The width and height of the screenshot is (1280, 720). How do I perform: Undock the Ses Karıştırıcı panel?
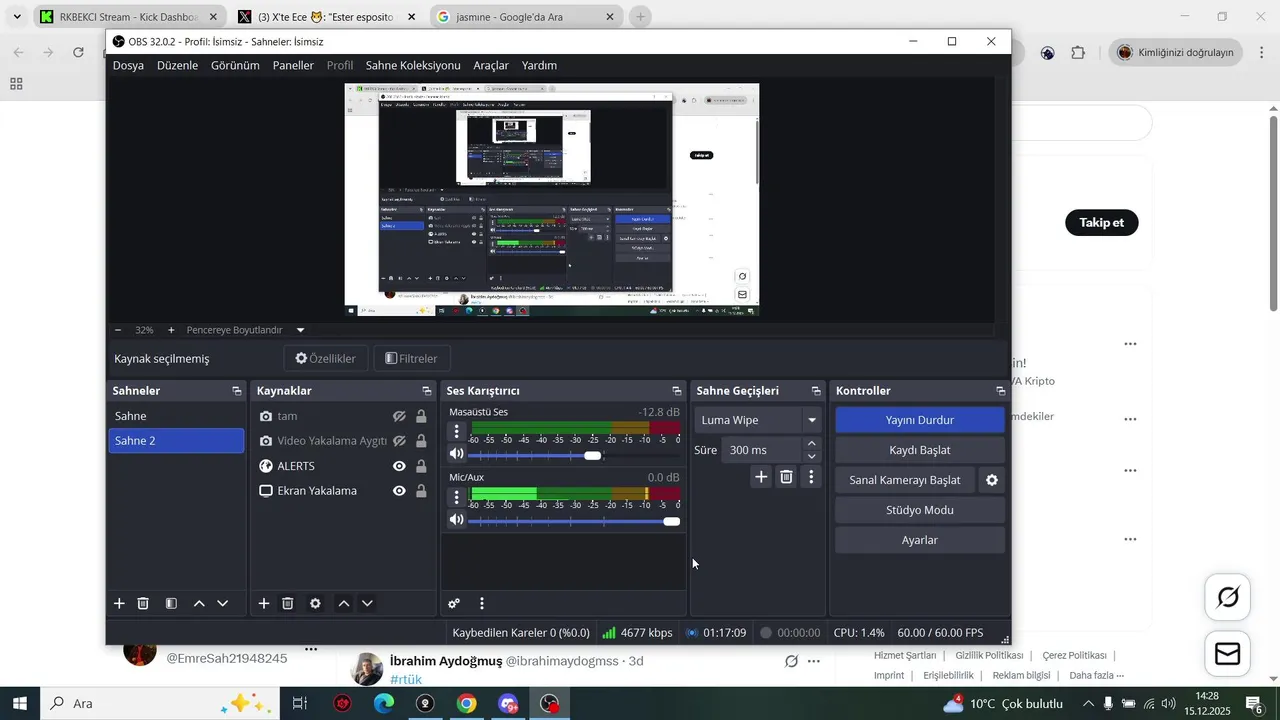tap(677, 391)
